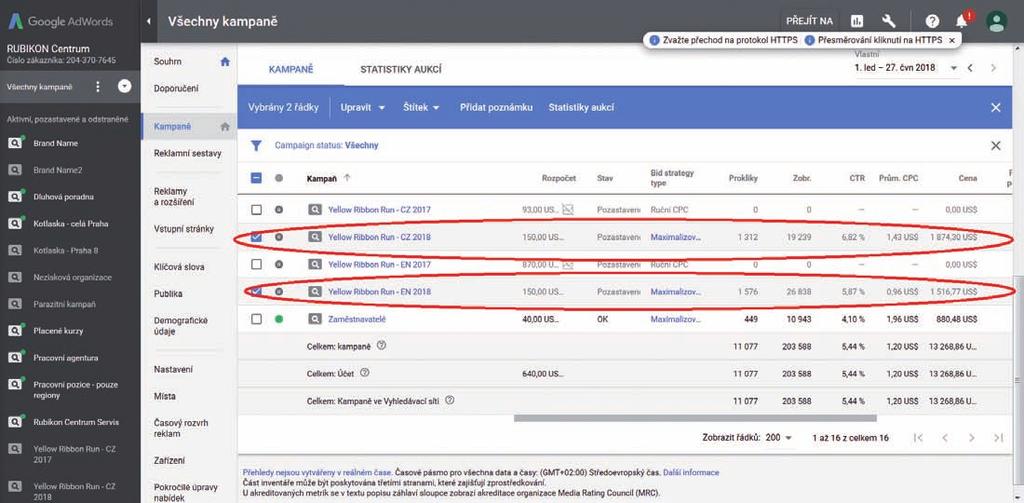Click home icon next to Kampaně nav item
This screenshot has height=503, width=1024.
[225, 127]
